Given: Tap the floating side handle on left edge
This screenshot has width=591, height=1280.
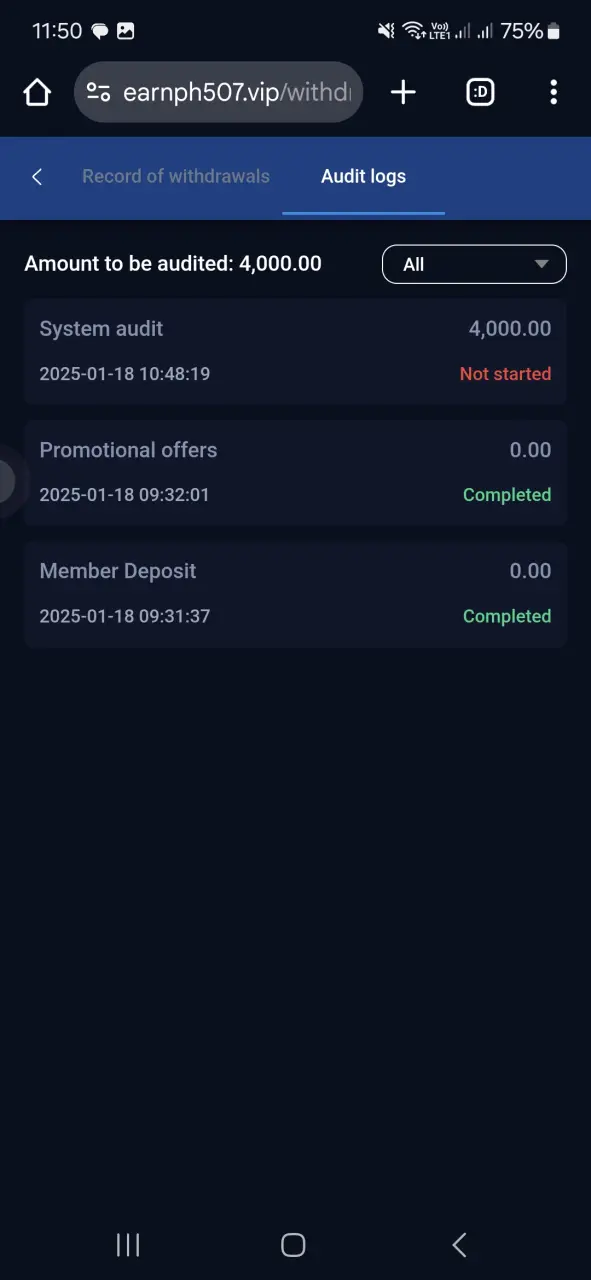Looking at the screenshot, I should (7, 482).
